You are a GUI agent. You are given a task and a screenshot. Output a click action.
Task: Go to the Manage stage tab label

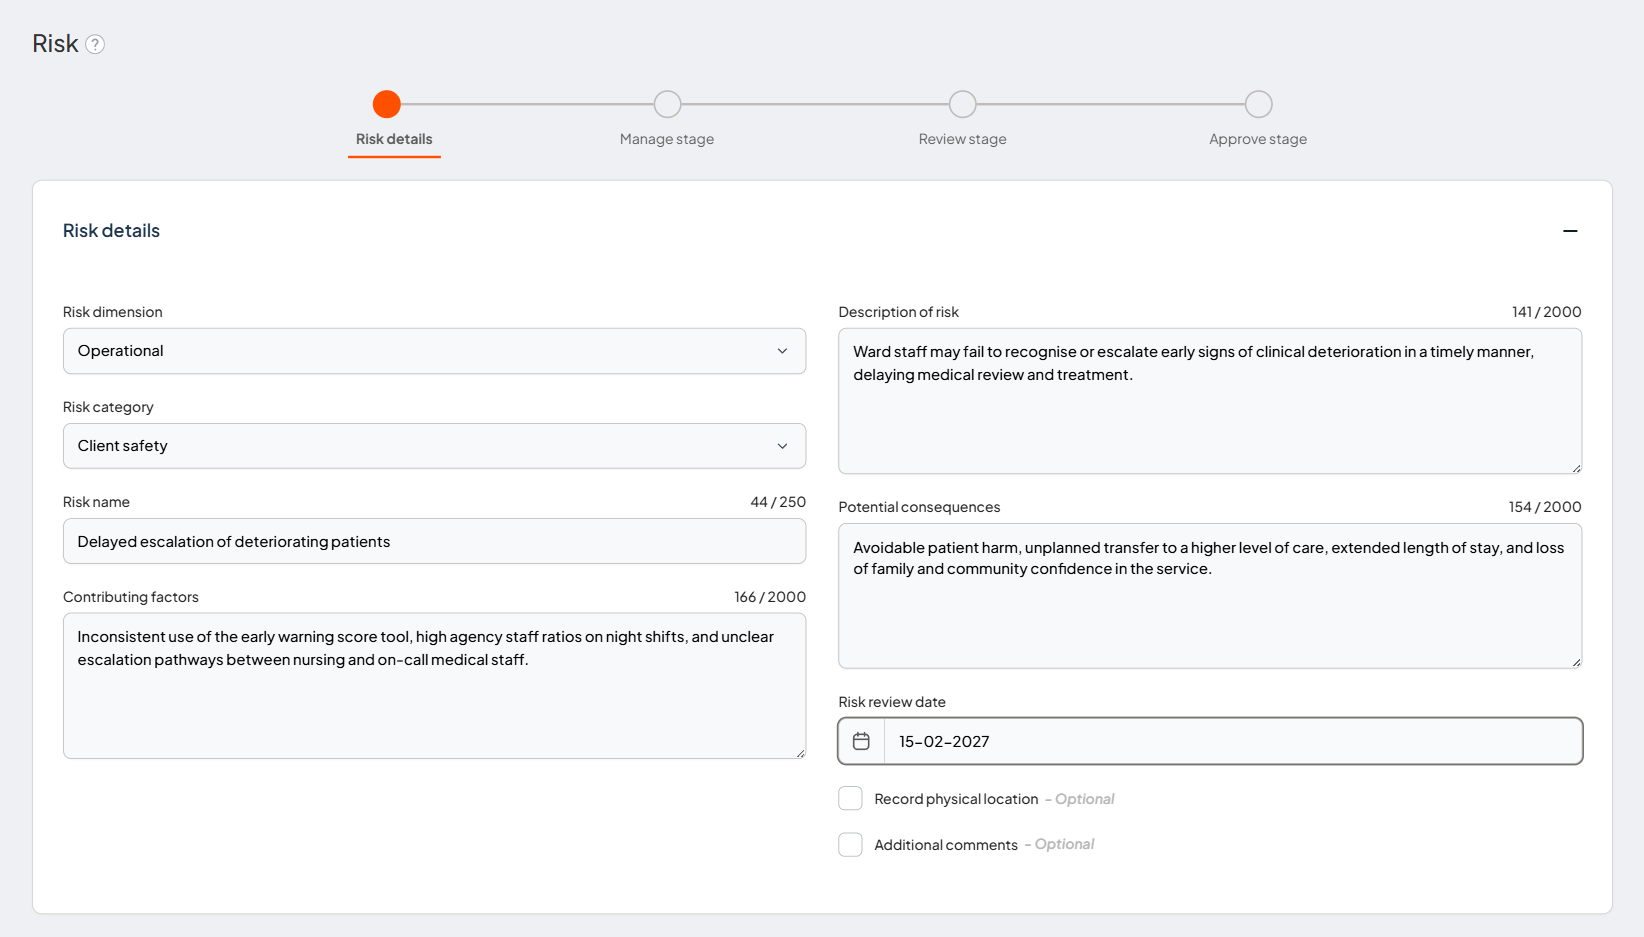click(x=667, y=139)
